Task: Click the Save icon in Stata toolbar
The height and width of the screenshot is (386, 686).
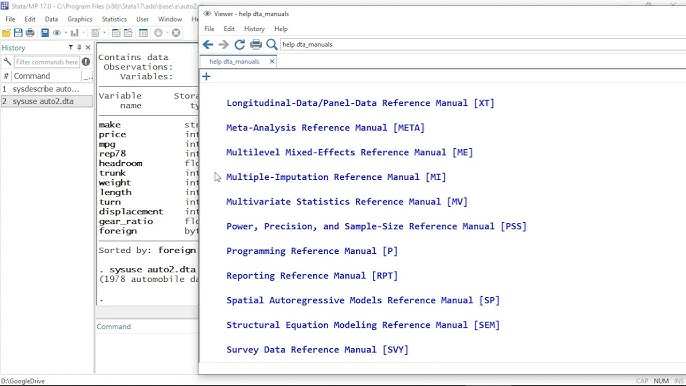Action: point(18,33)
